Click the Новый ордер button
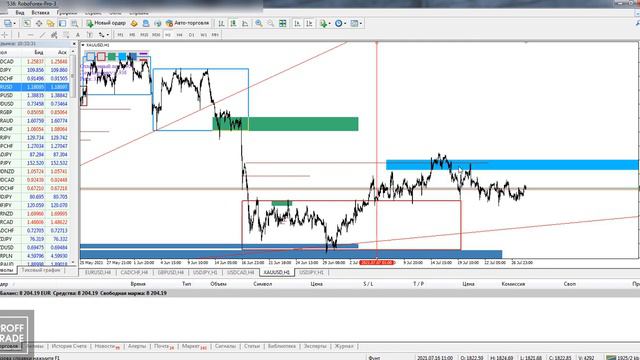Screen dimensions: 640x360 click(106, 23)
